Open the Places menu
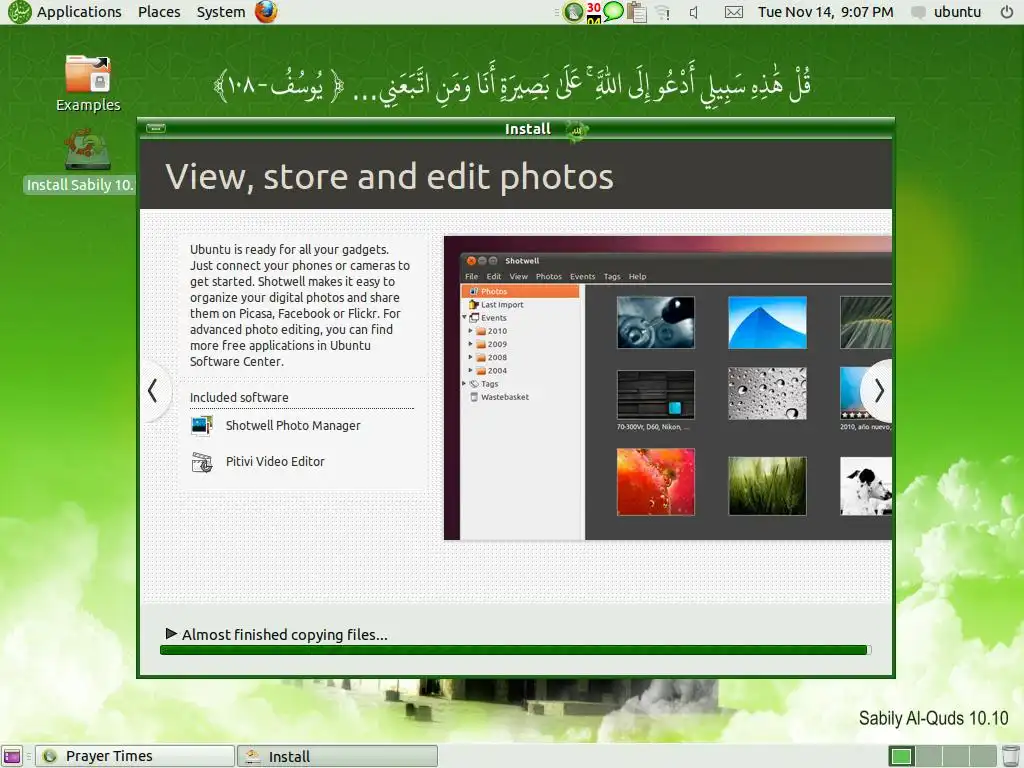Screen dimensions: 1024x768 (159, 12)
